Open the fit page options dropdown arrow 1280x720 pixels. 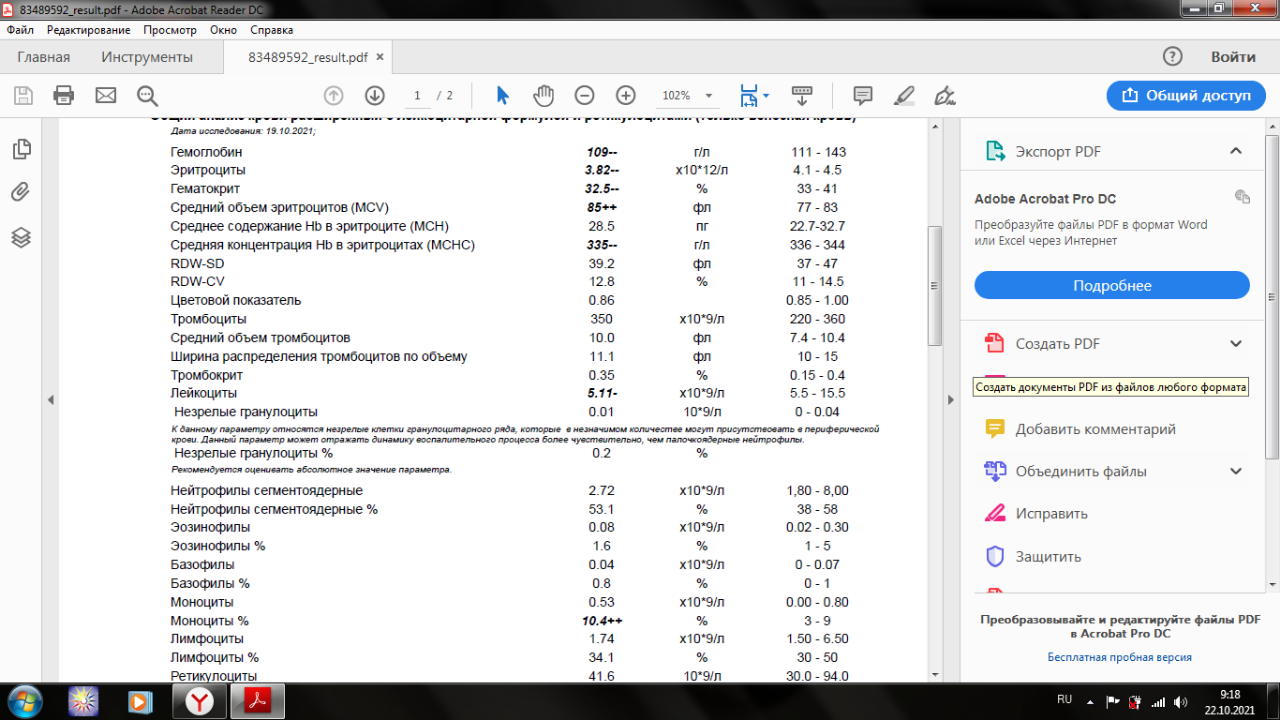click(766, 95)
